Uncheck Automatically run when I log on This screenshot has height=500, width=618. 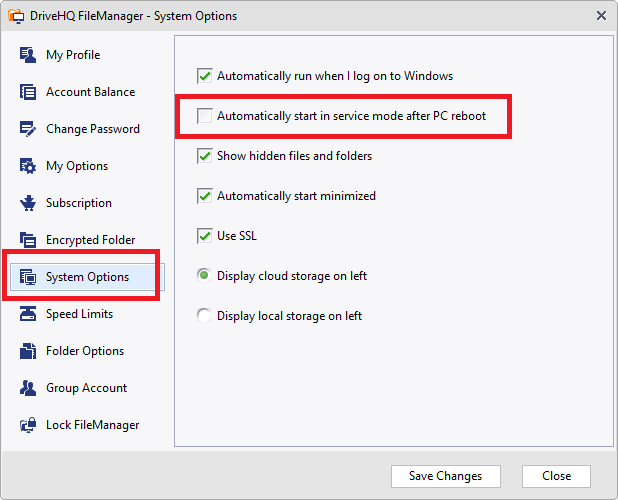coord(205,76)
